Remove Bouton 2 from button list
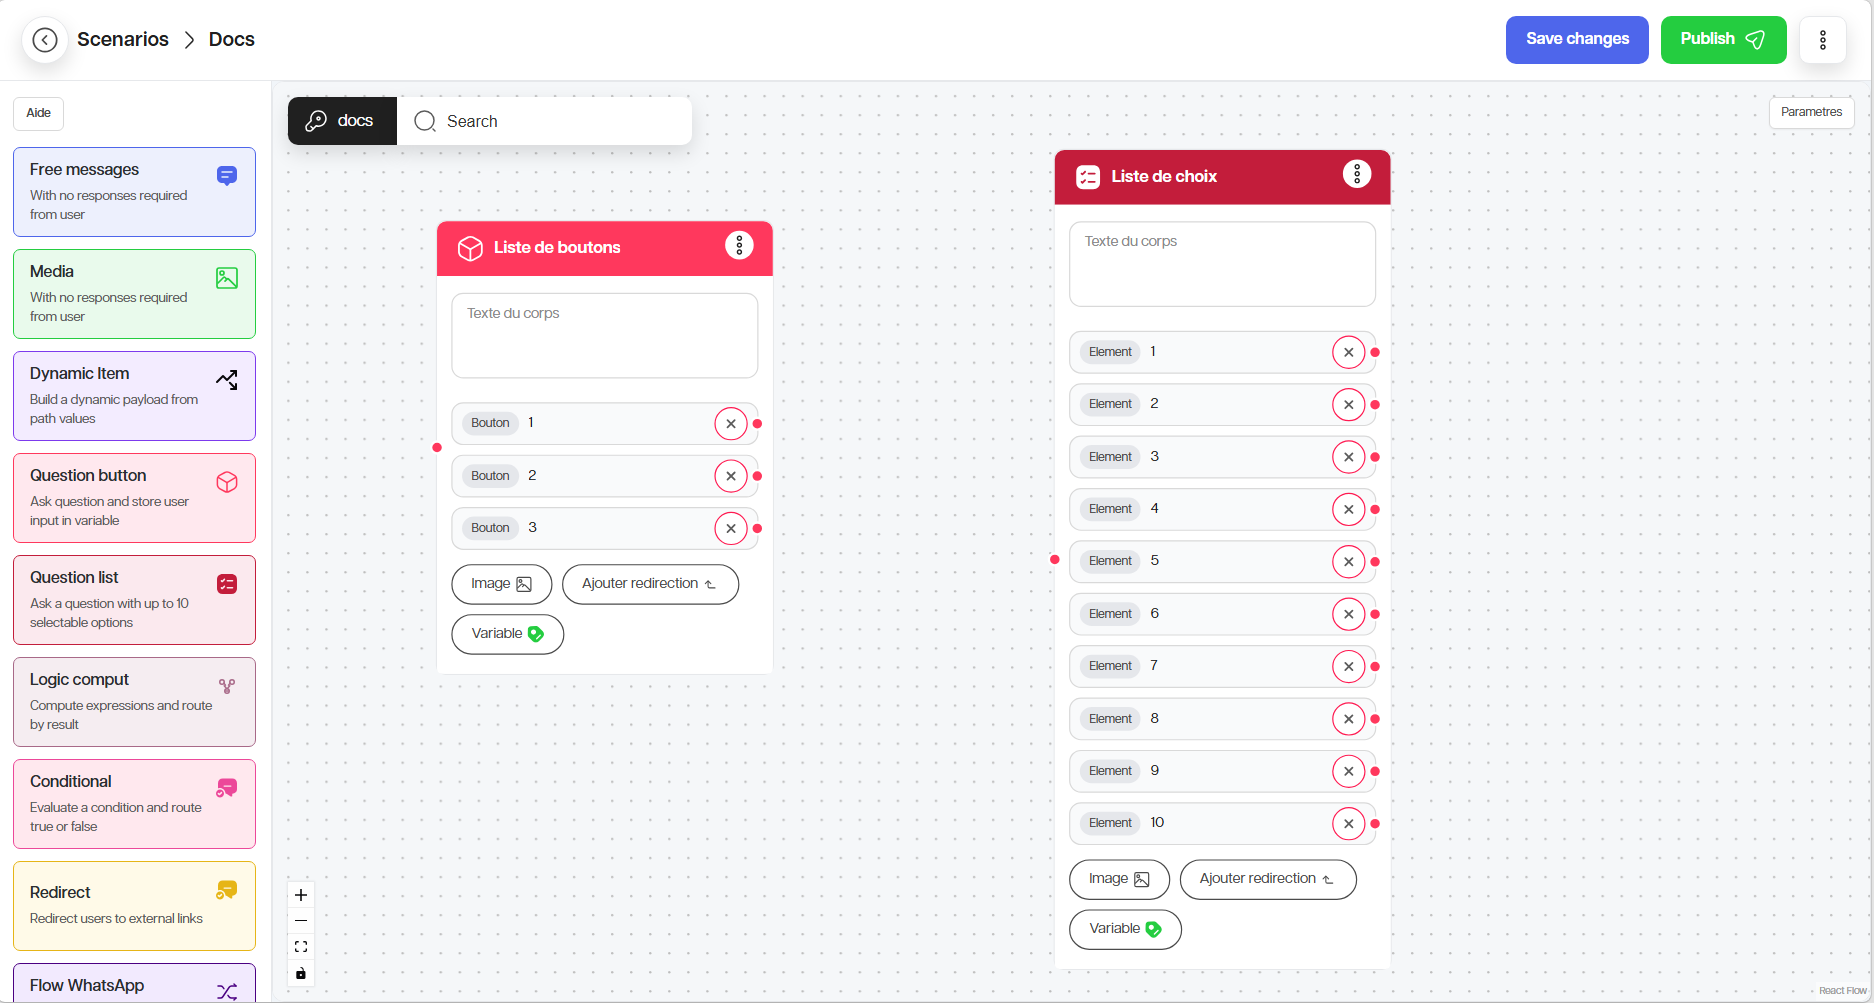 pyautogui.click(x=731, y=476)
